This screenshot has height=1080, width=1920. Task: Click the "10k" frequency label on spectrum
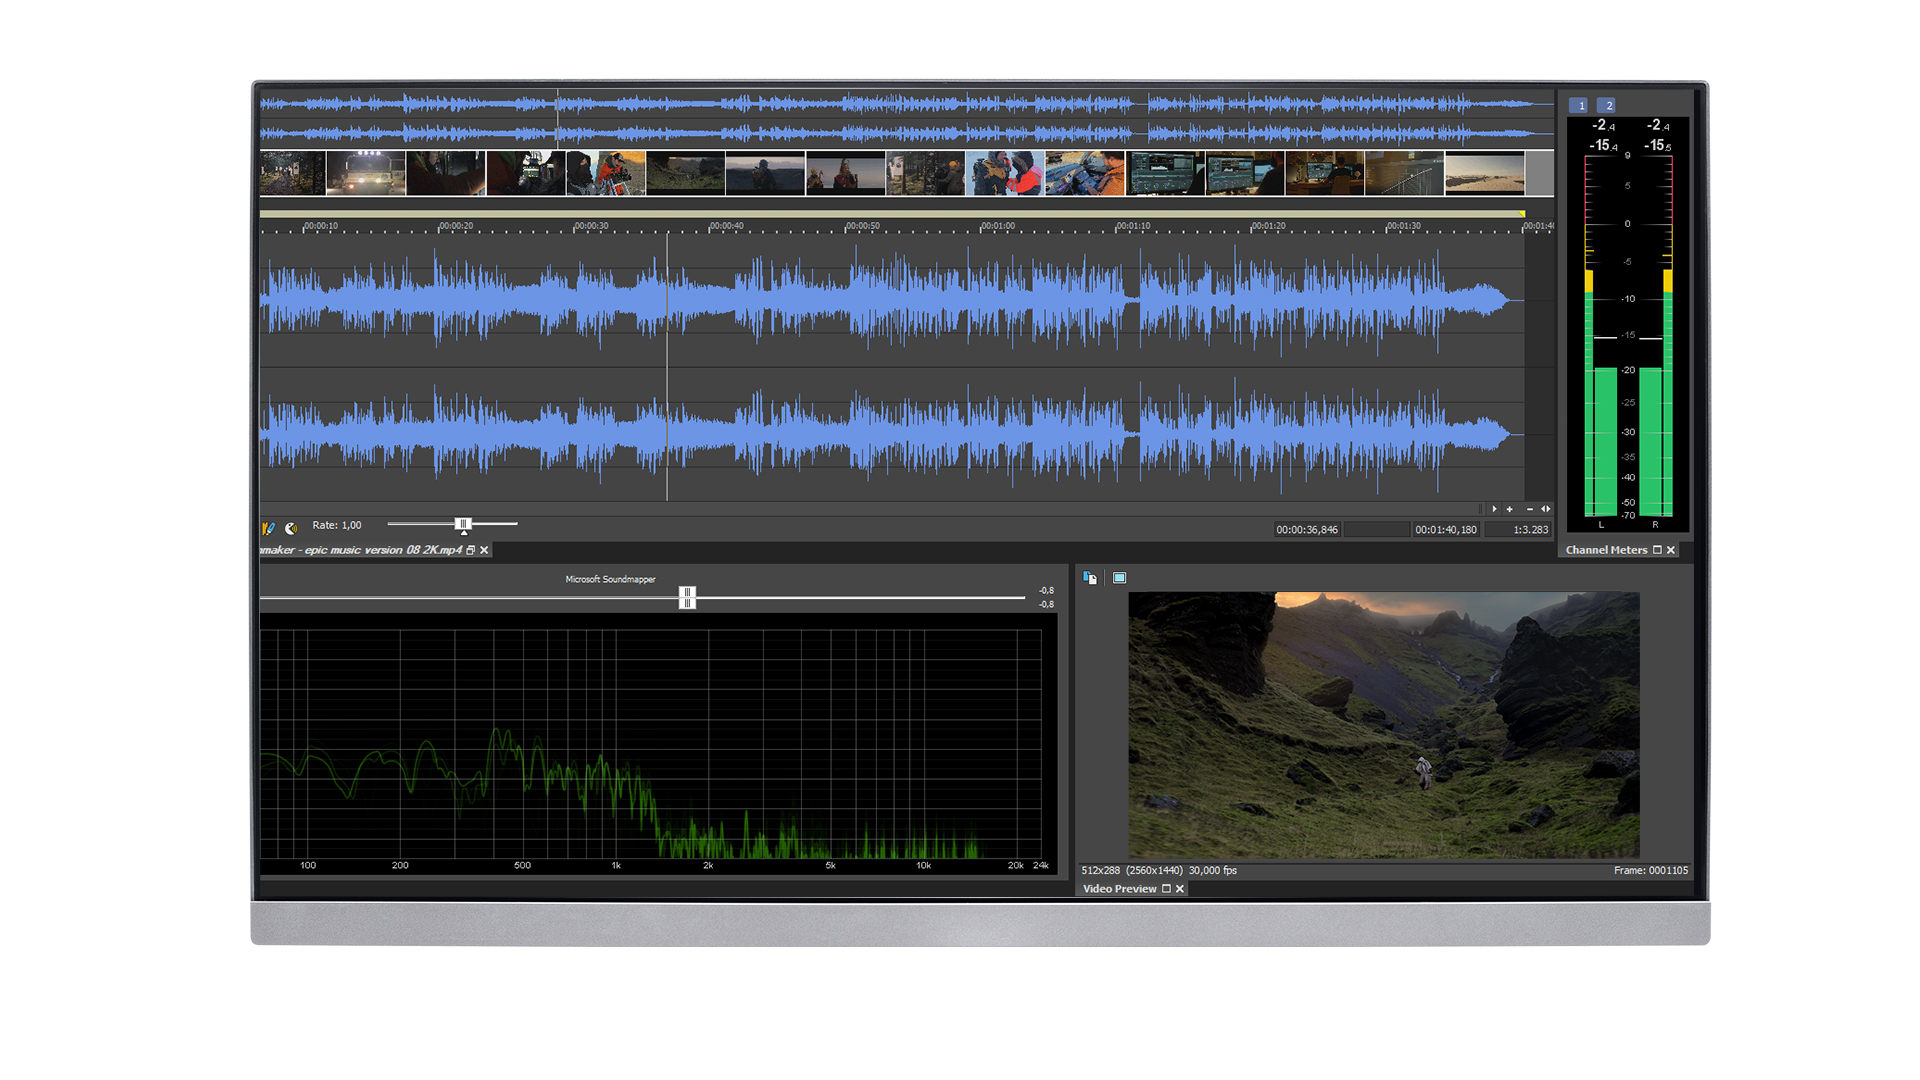[x=923, y=866]
